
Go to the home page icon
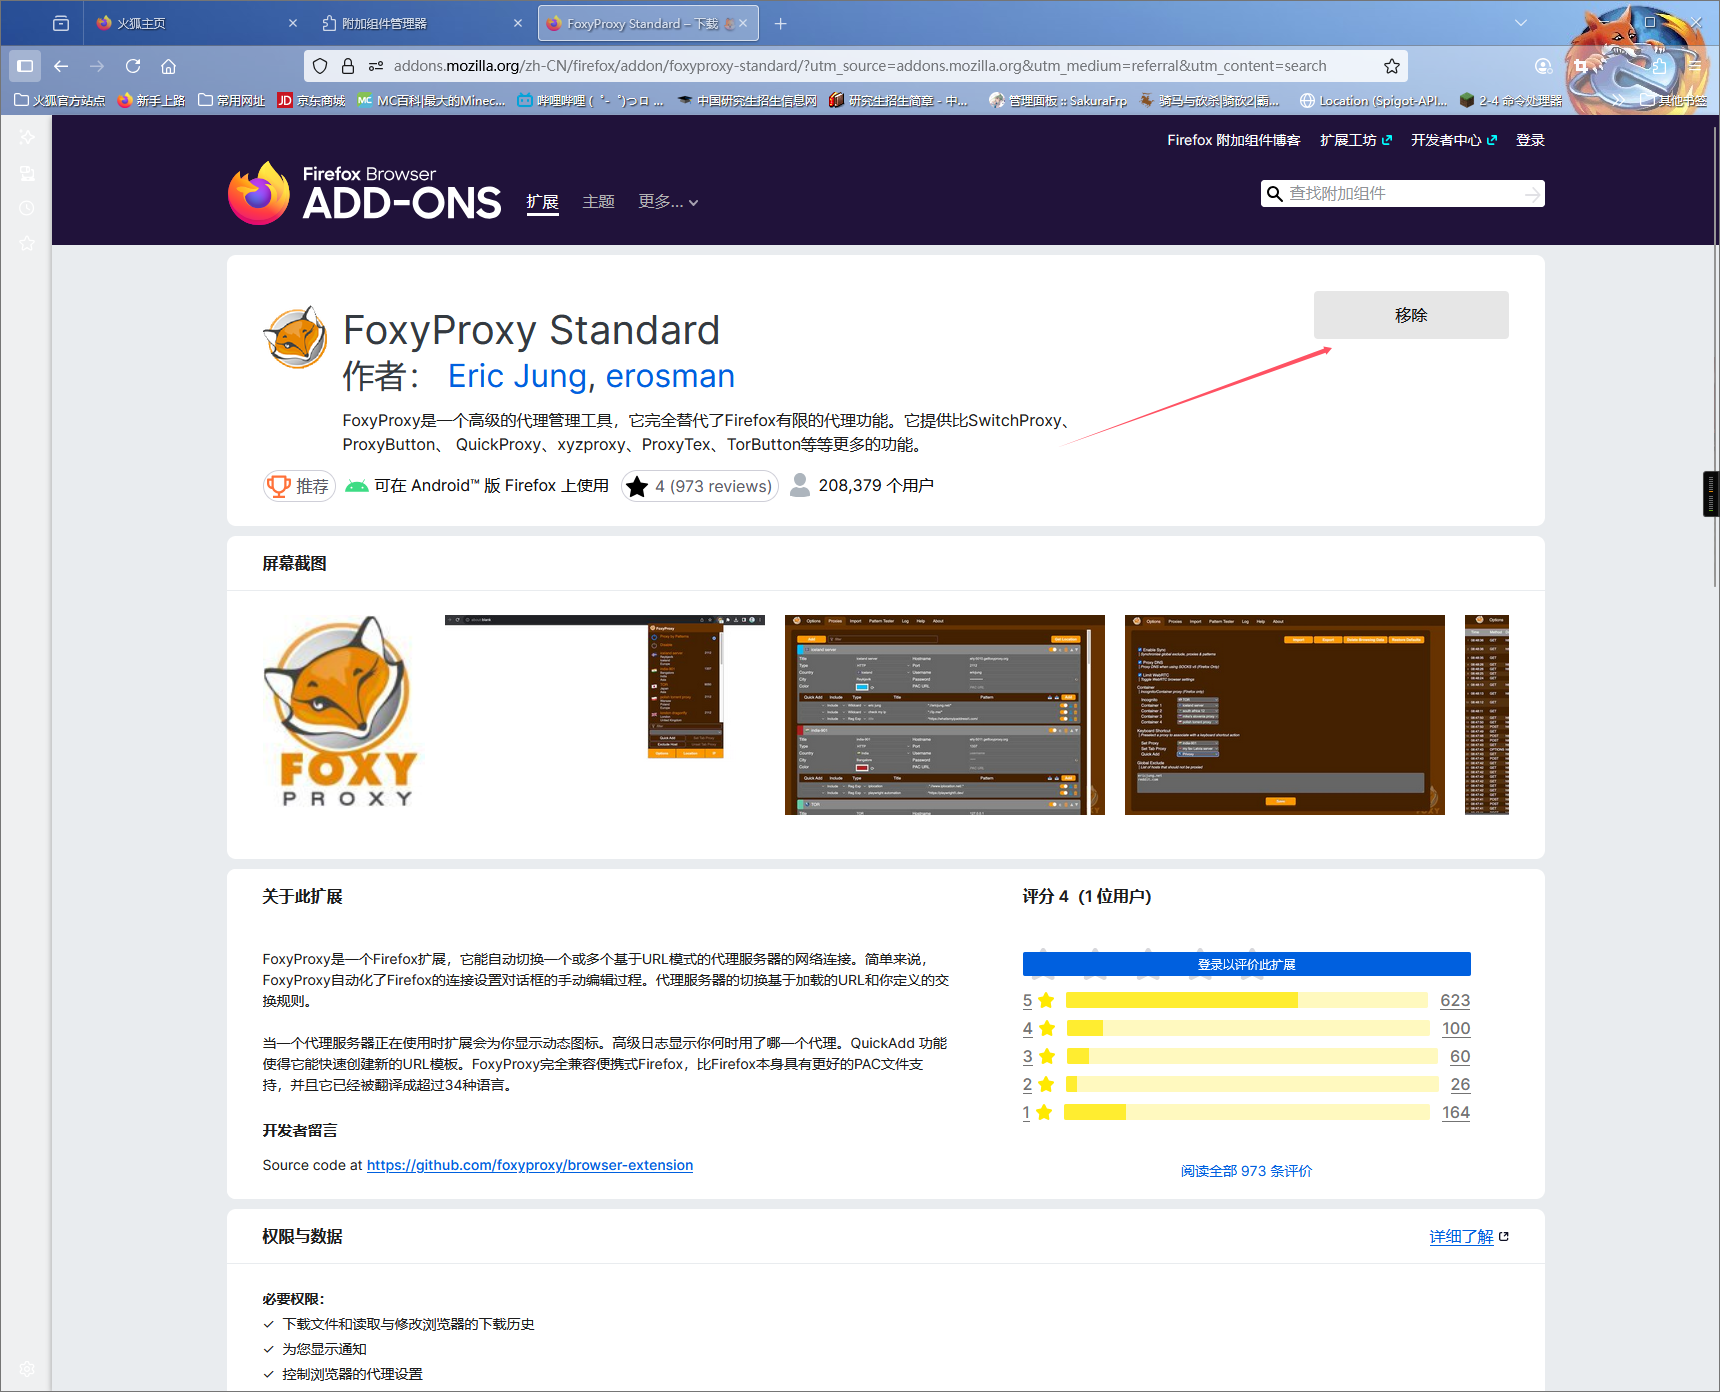168,66
